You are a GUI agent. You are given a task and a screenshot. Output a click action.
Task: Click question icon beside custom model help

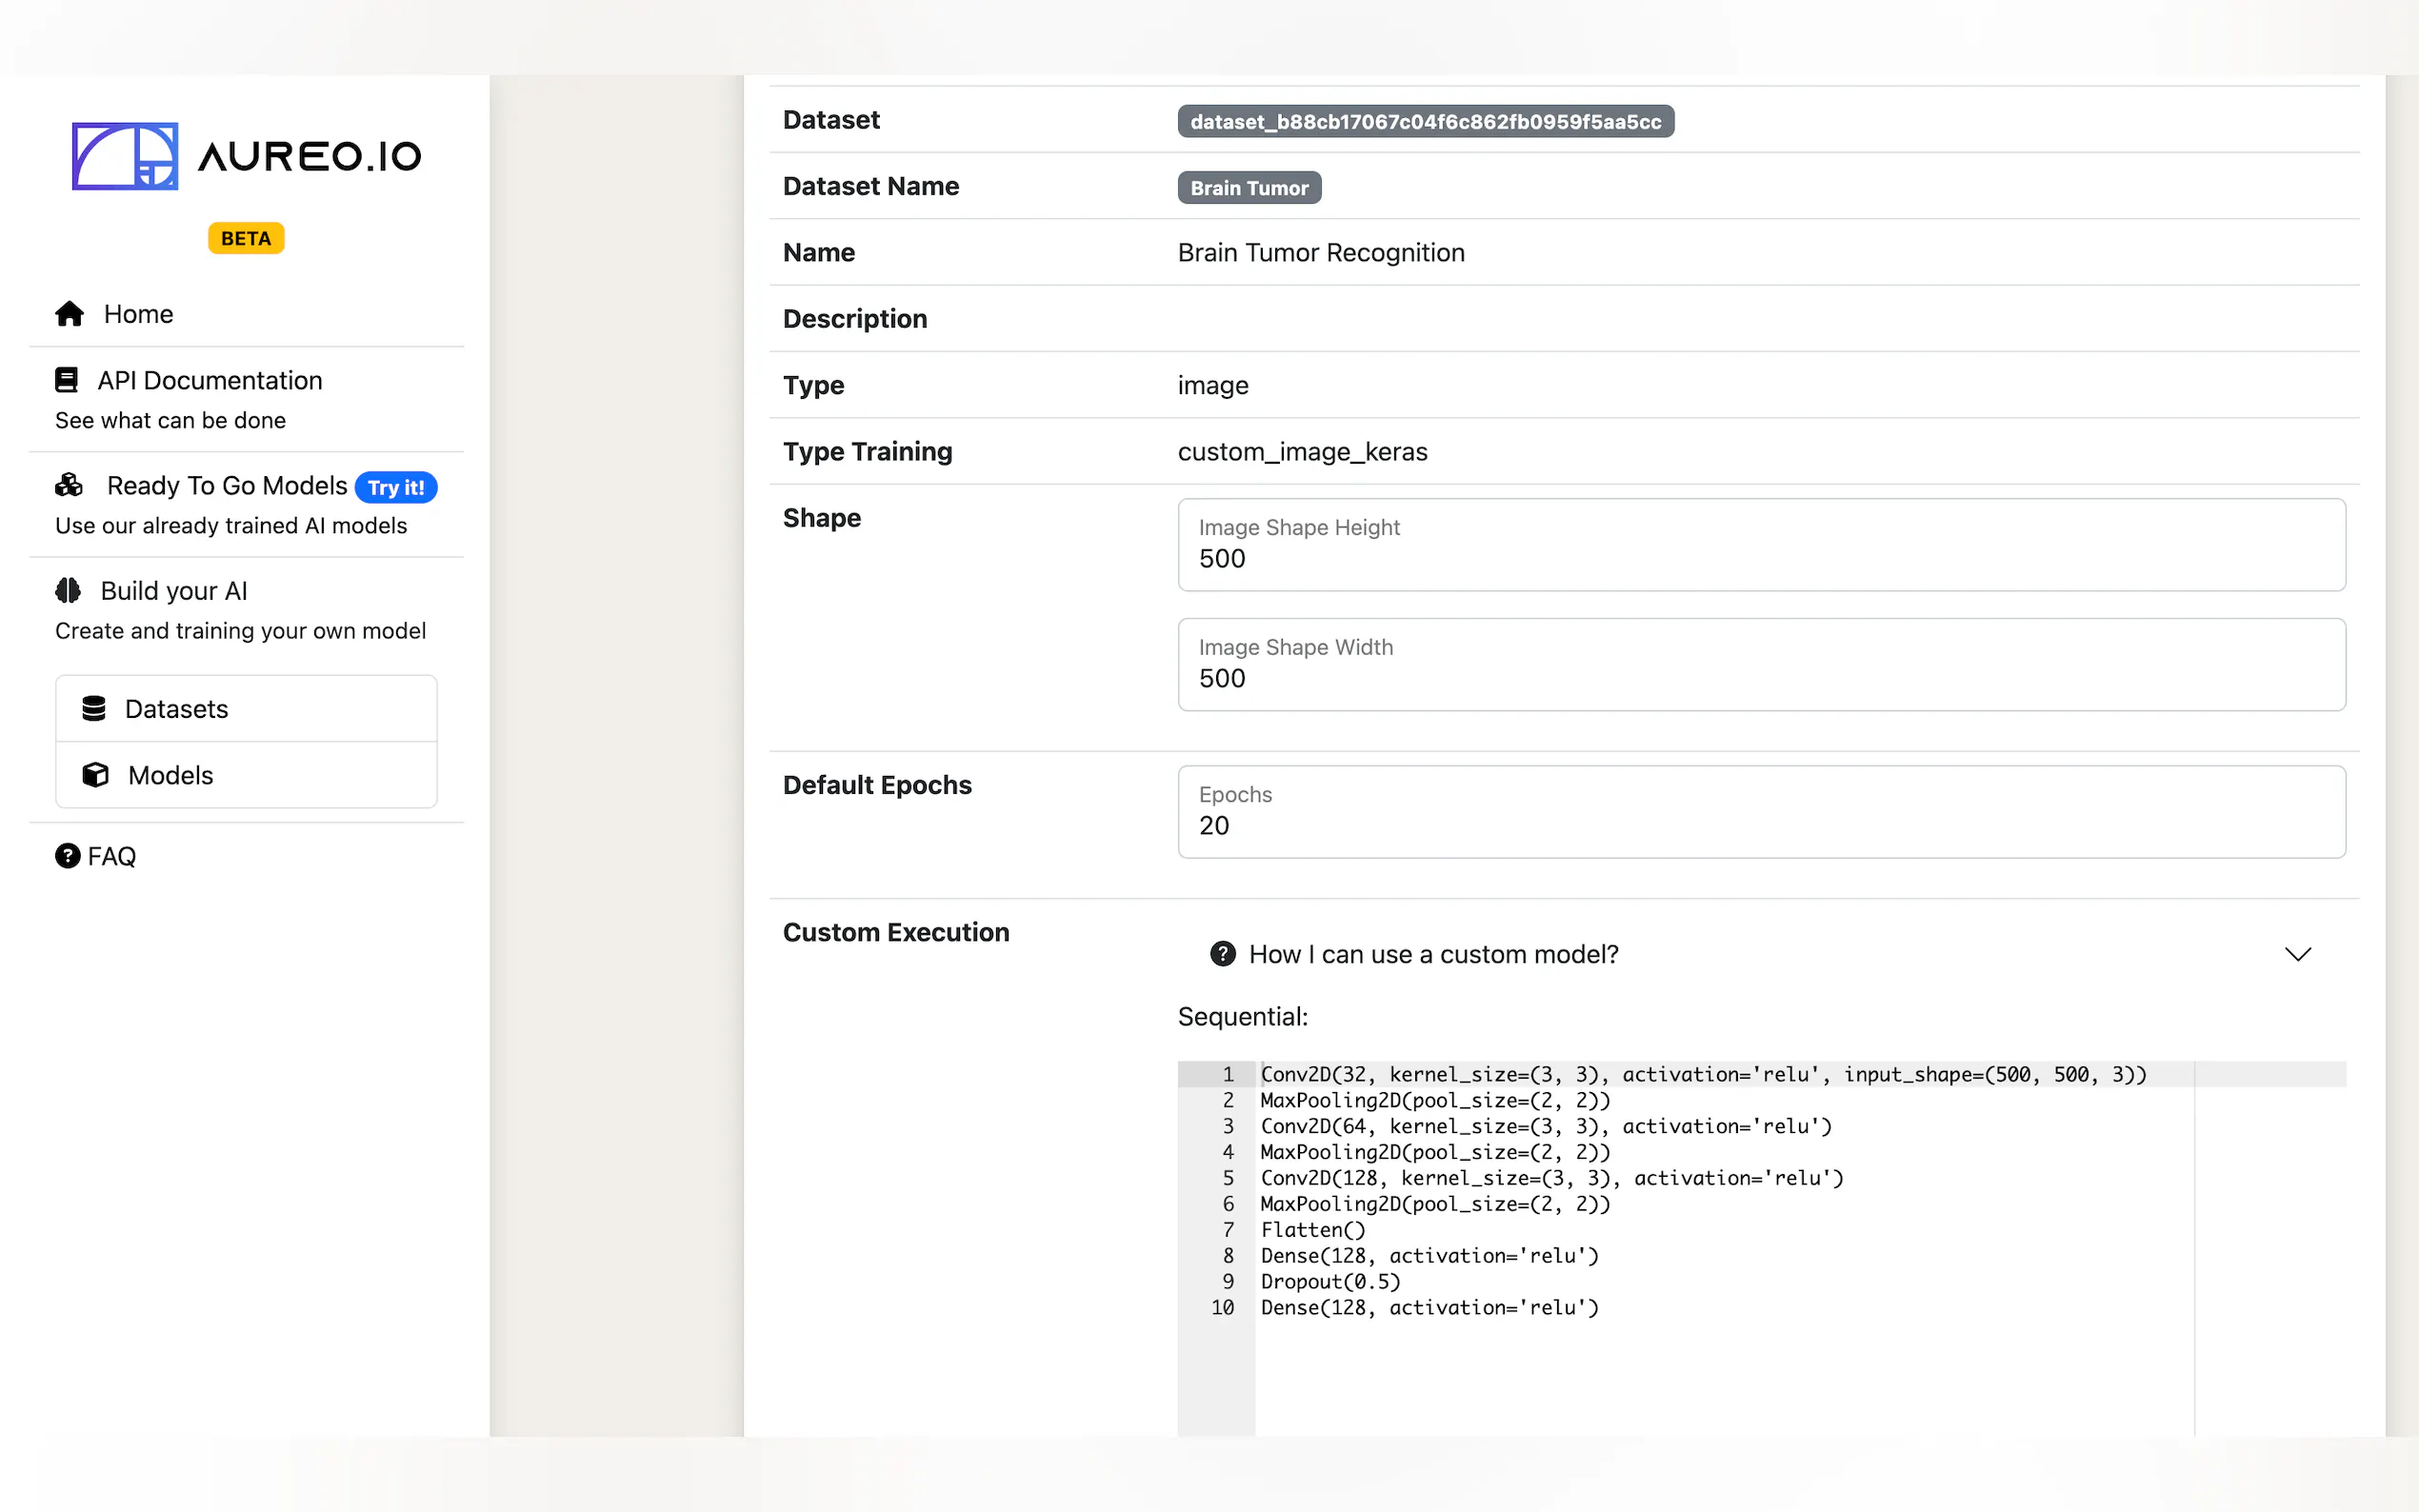tap(1222, 954)
